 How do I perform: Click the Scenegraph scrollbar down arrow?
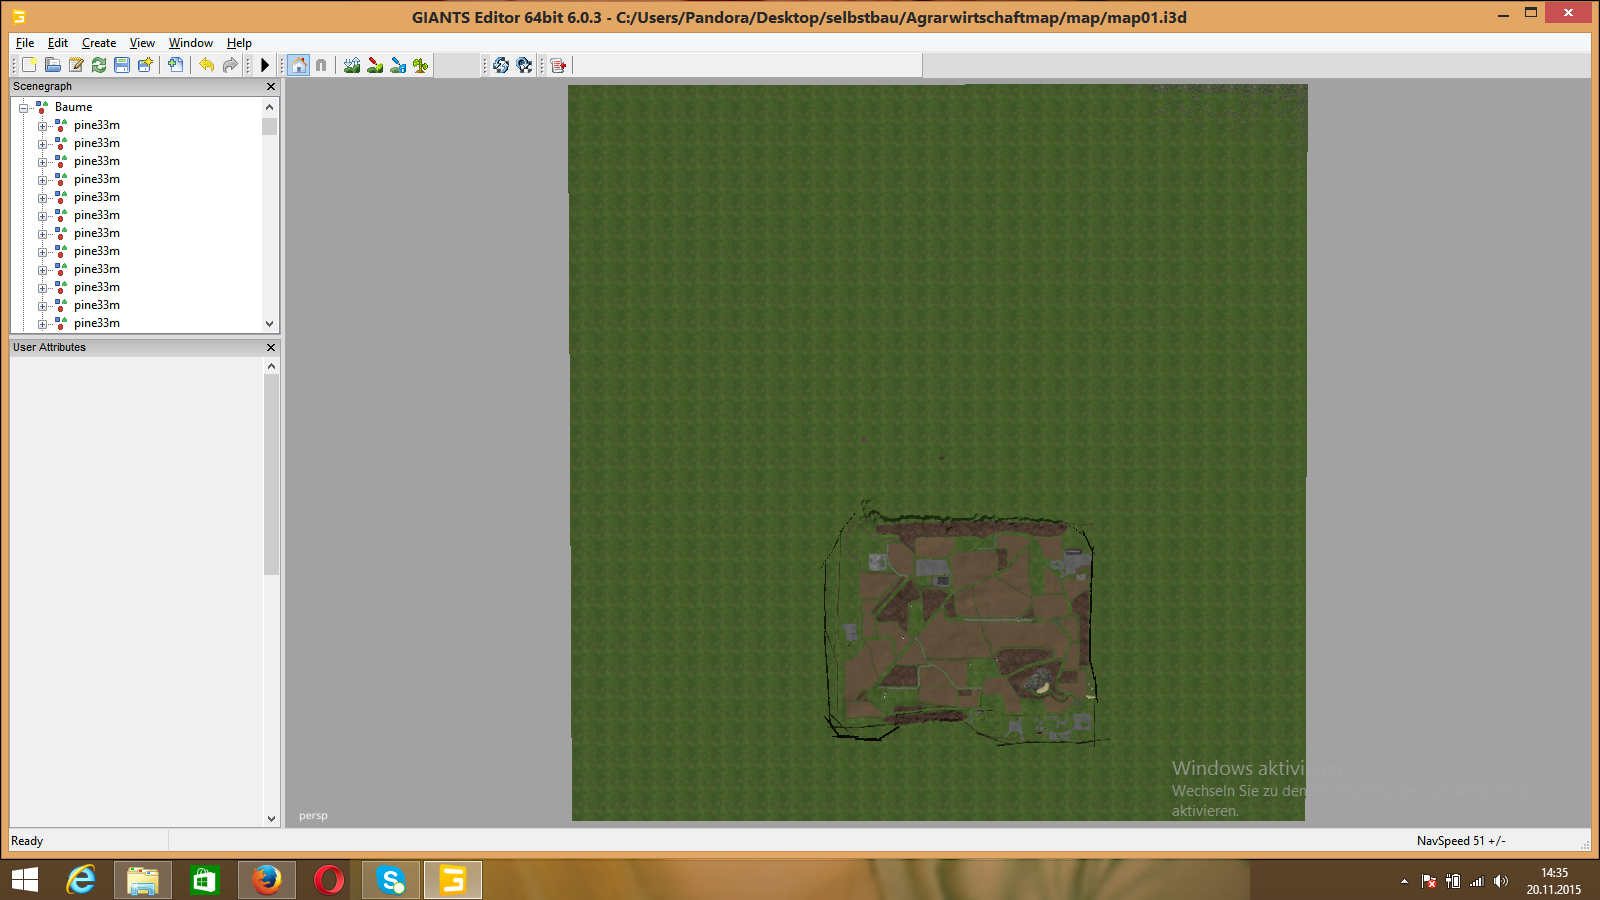point(269,324)
